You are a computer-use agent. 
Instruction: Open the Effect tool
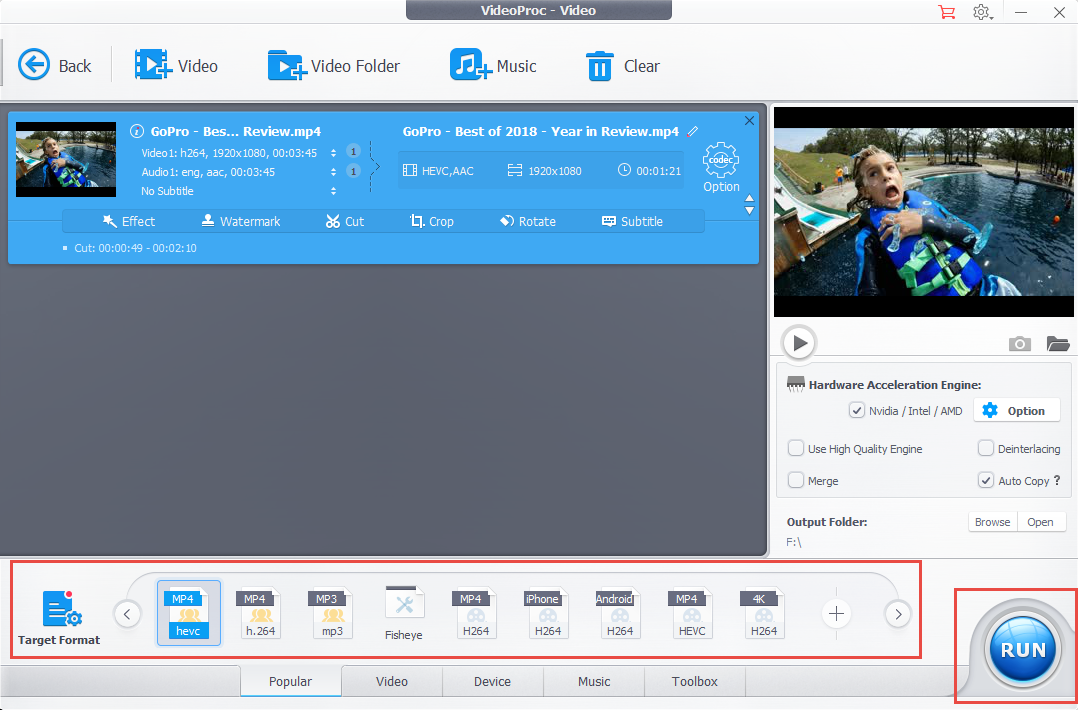coord(129,221)
